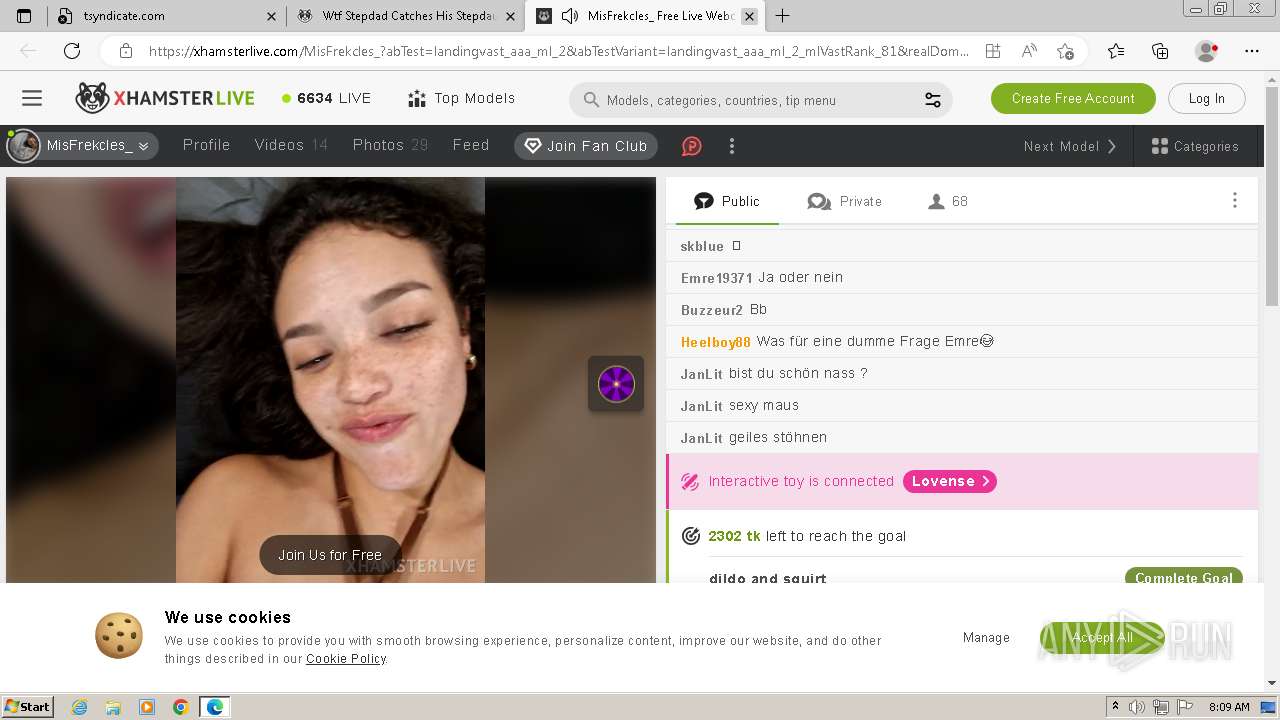Open browser profile avatar
The width and height of the screenshot is (1280, 720).
(1206, 51)
